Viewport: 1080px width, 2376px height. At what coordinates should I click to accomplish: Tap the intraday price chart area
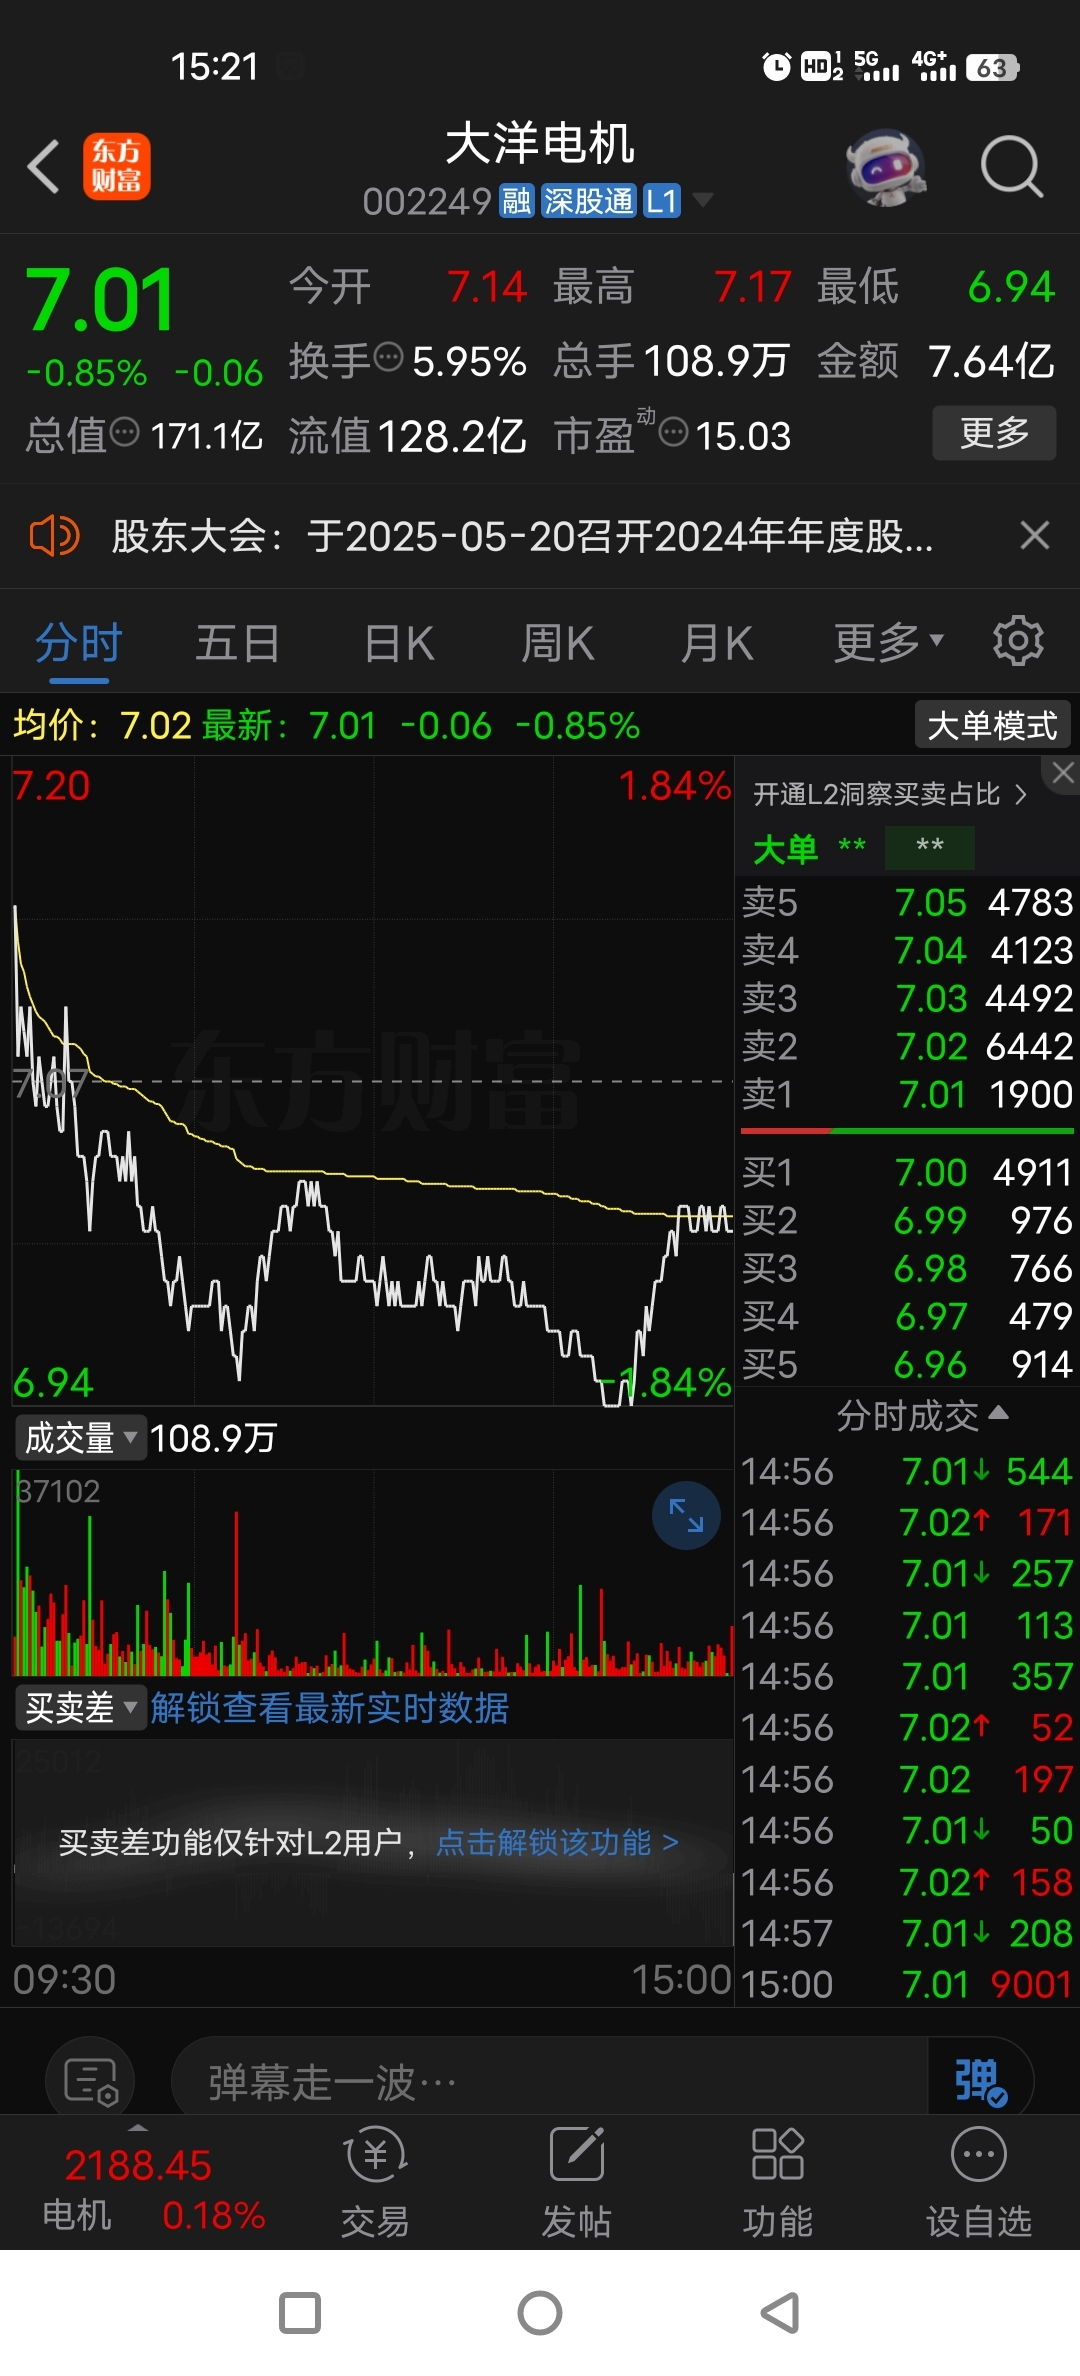click(372, 1082)
